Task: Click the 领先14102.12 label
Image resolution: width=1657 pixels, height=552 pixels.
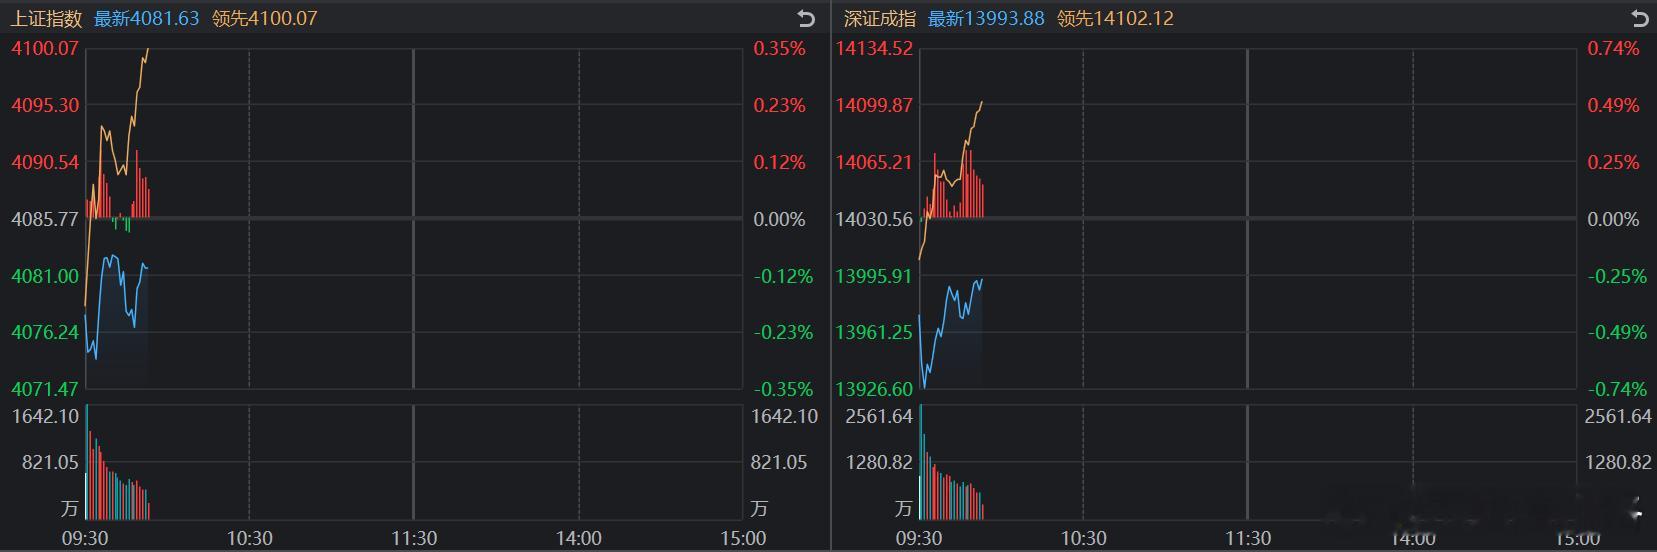Action: point(1115,18)
